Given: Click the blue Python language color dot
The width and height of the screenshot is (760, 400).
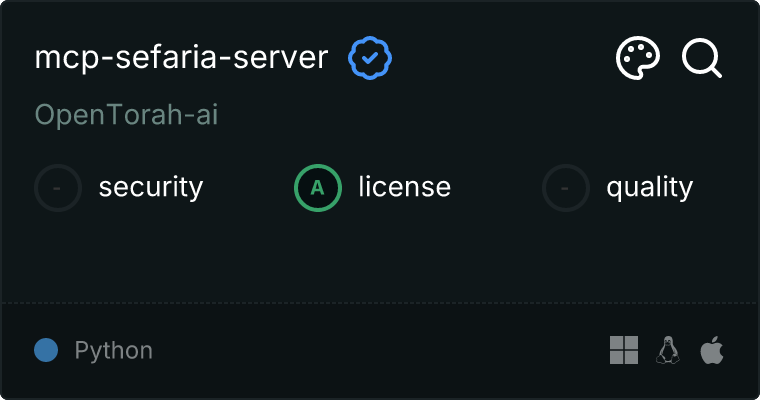Looking at the screenshot, I should tap(46, 350).
